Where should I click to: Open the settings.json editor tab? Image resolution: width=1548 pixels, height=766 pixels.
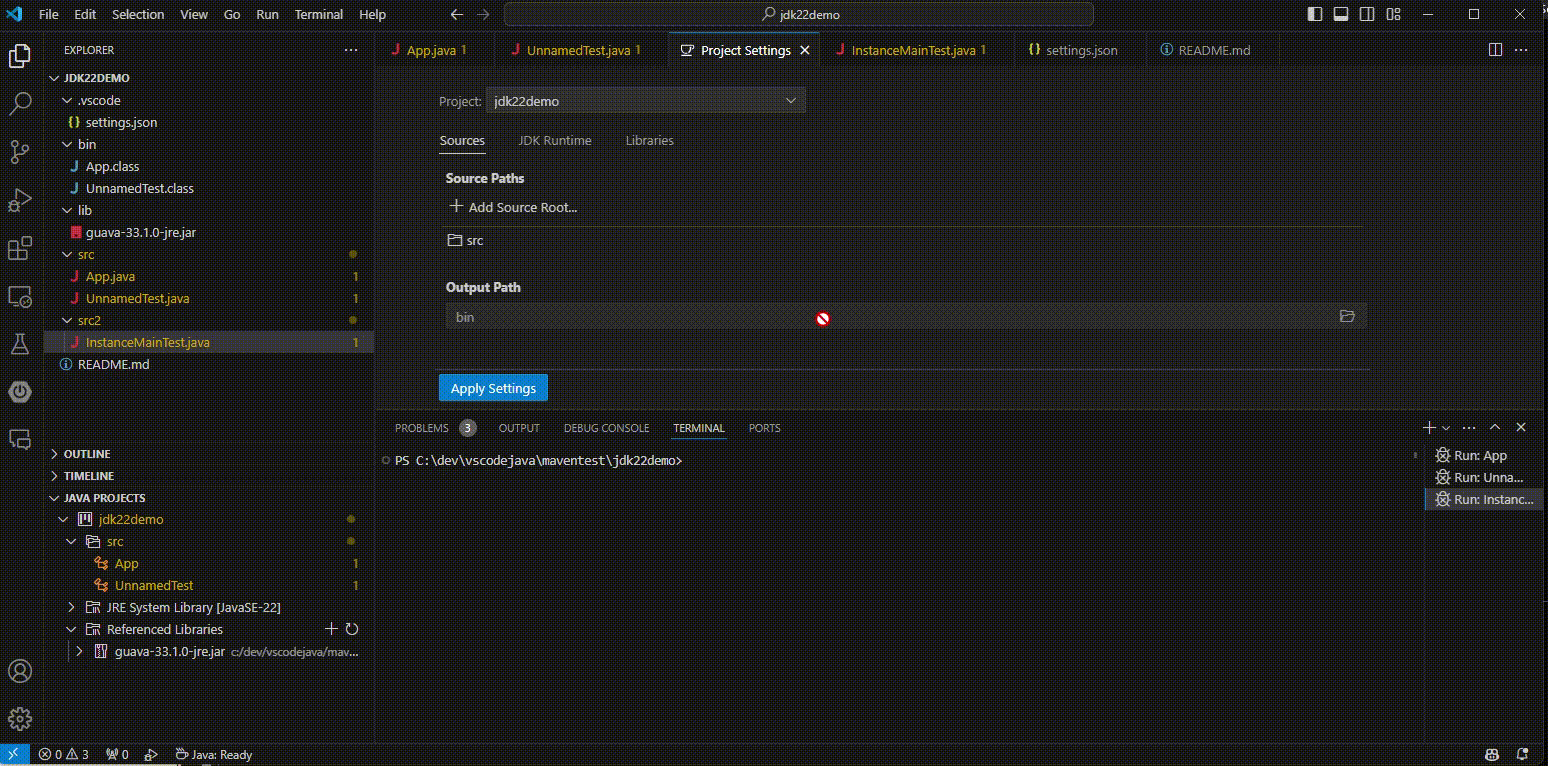pos(1081,50)
